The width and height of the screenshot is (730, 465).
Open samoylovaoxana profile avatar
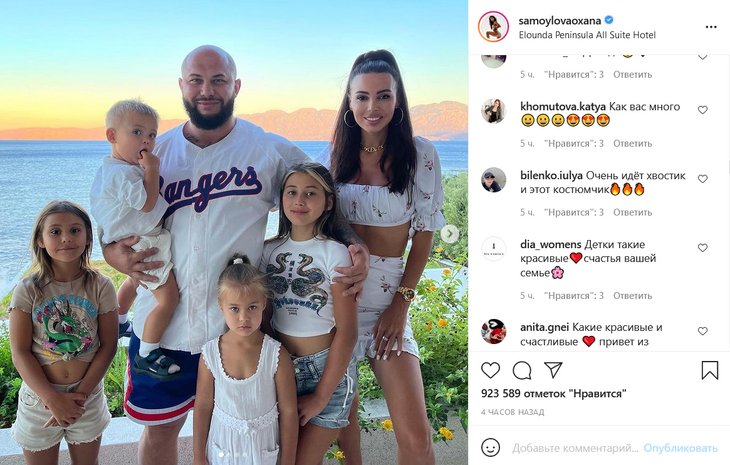pos(493,27)
